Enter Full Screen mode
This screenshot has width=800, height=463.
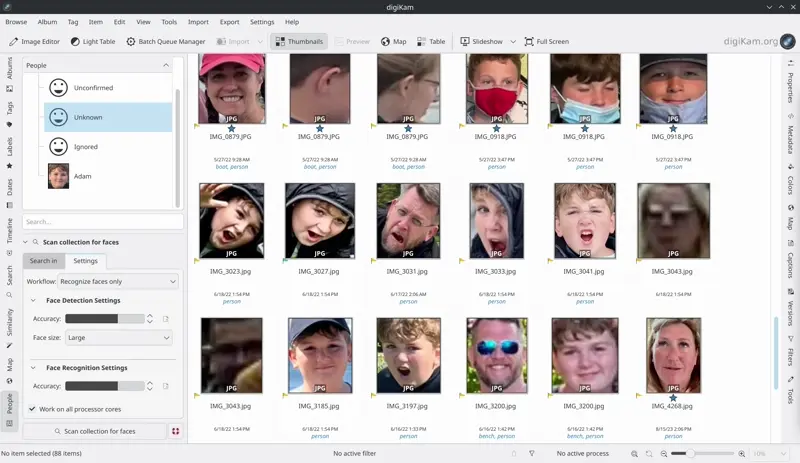(x=546, y=42)
